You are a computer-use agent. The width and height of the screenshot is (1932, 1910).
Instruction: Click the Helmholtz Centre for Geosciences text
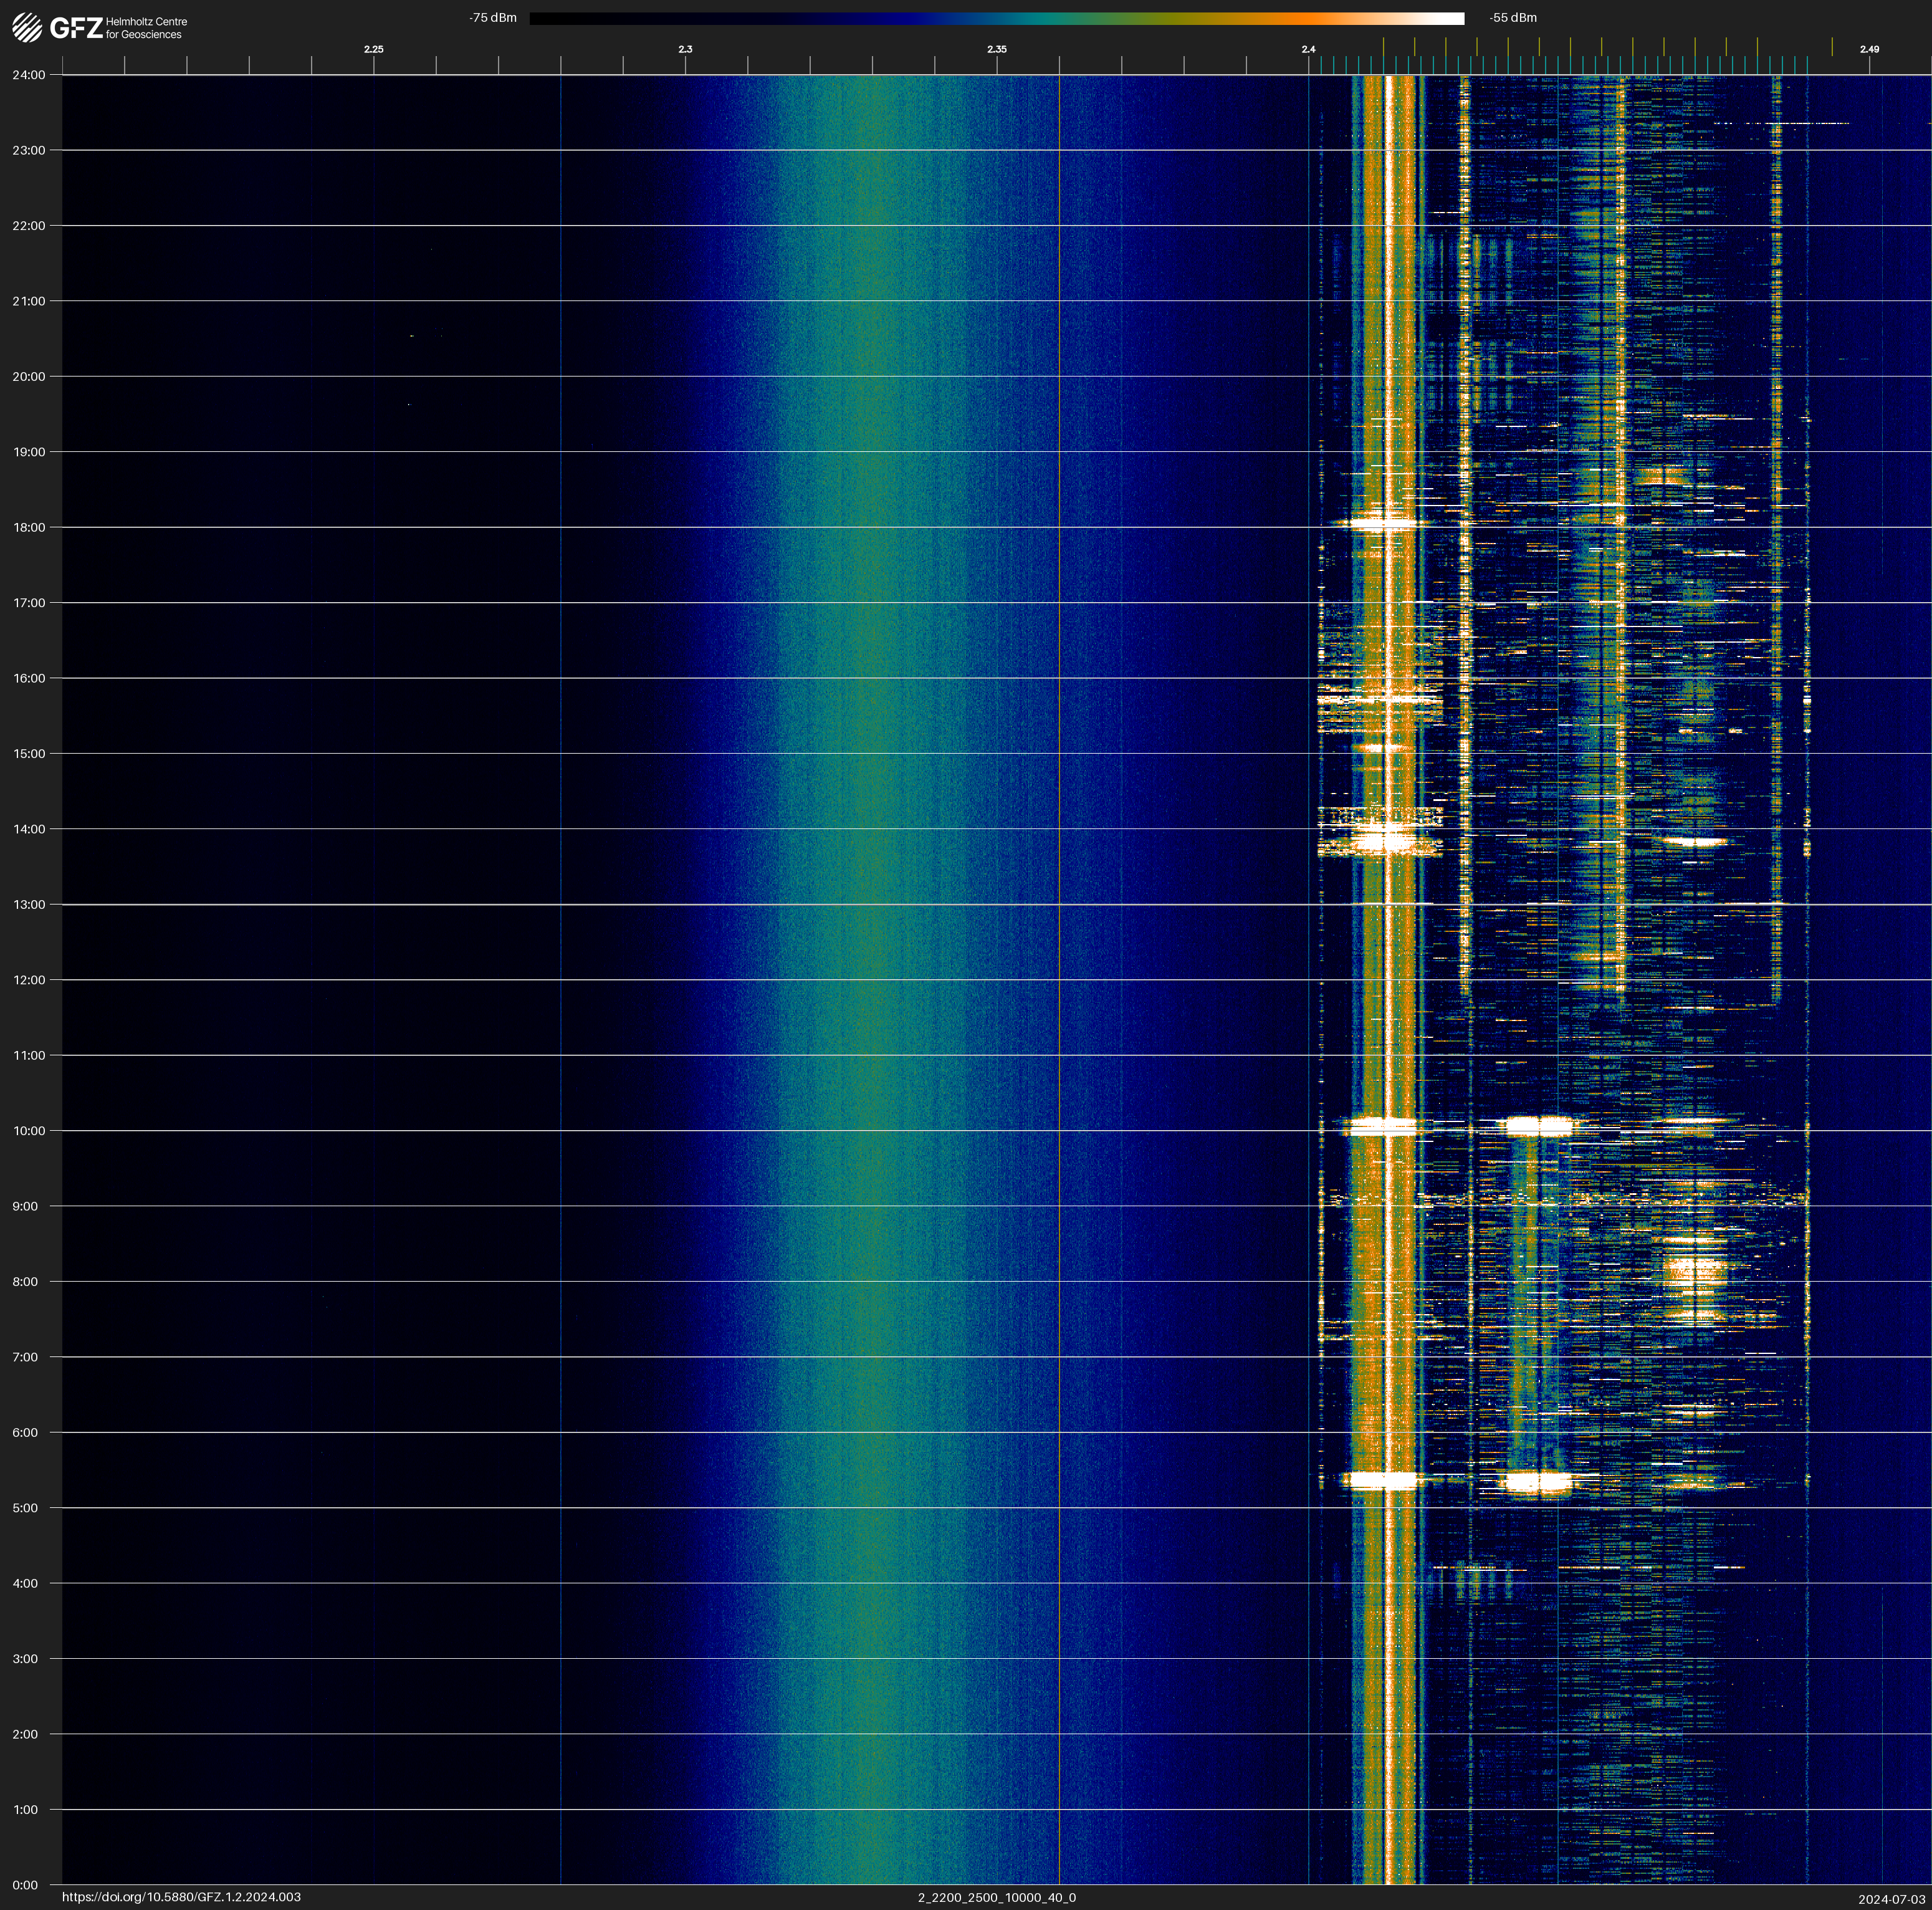tap(146, 28)
